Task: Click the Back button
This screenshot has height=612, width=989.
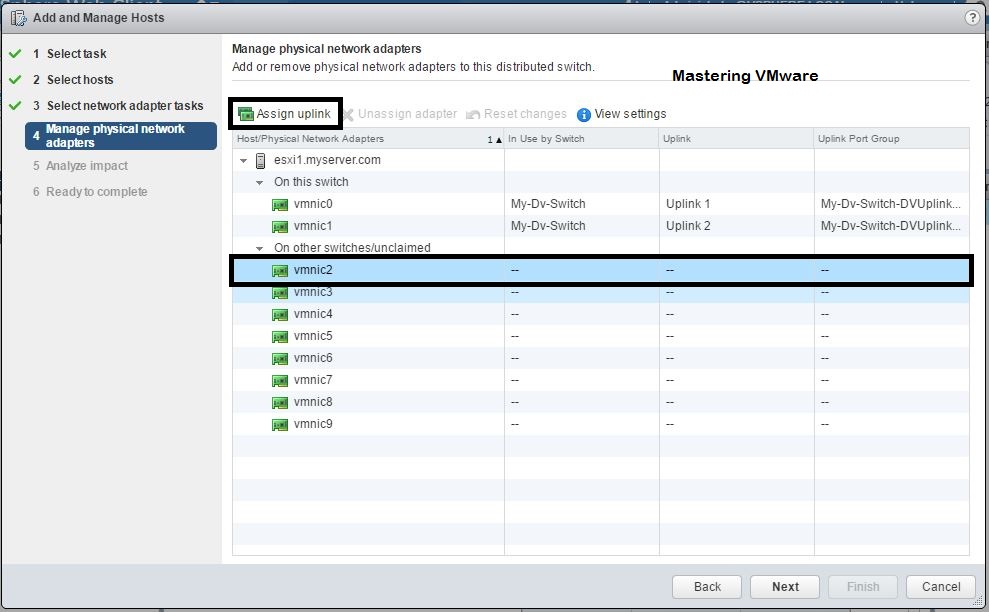Action: [x=706, y=587]
